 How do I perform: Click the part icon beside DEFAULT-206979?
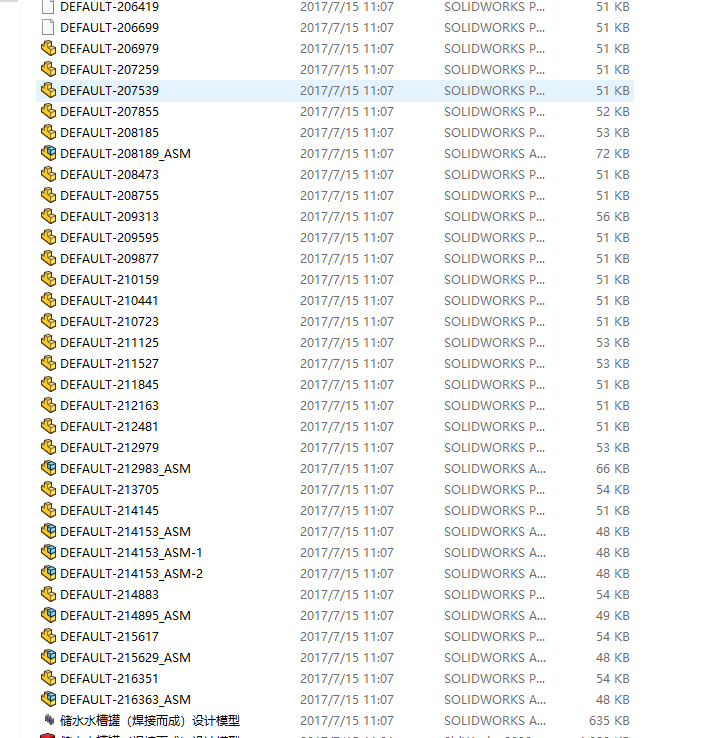48,48
